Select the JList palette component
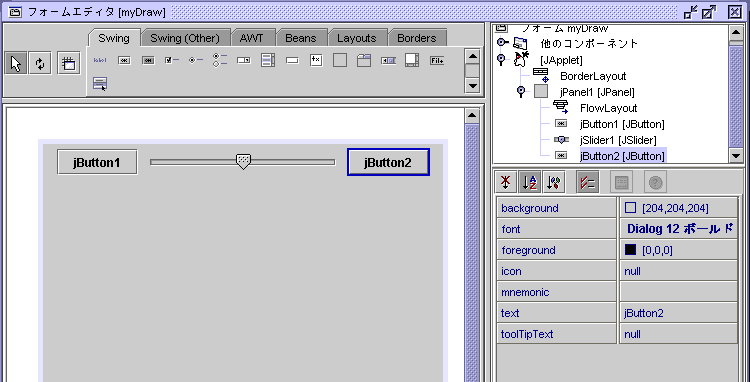 268,60
